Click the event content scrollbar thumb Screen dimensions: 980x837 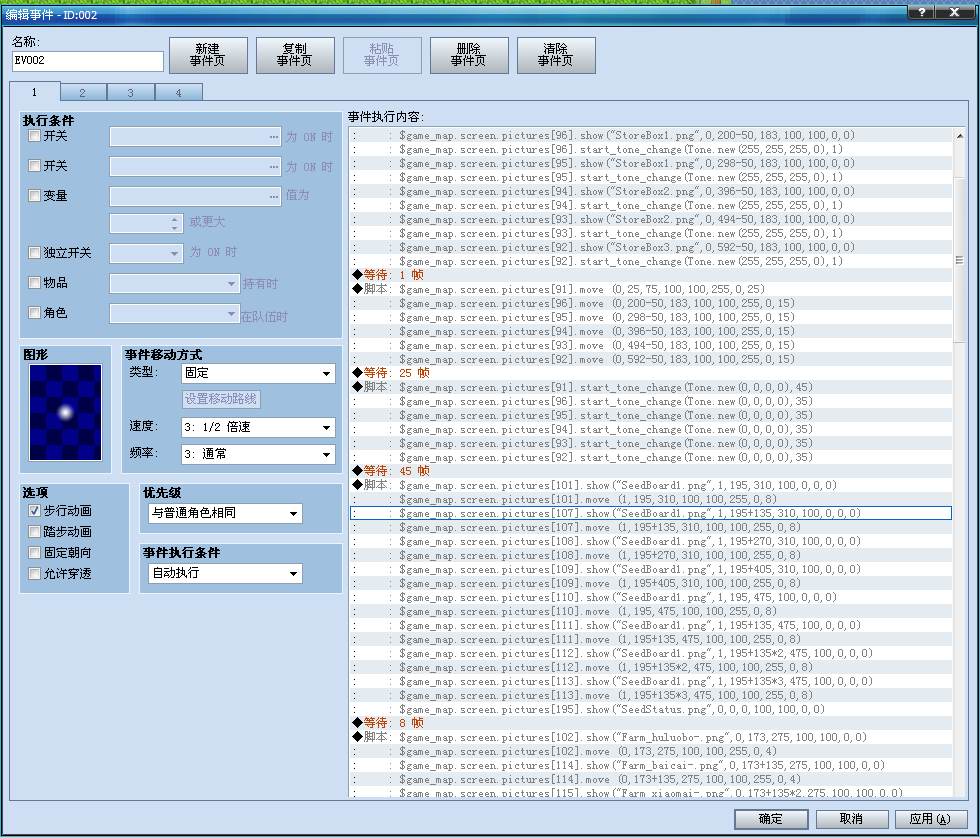point(959,259)
